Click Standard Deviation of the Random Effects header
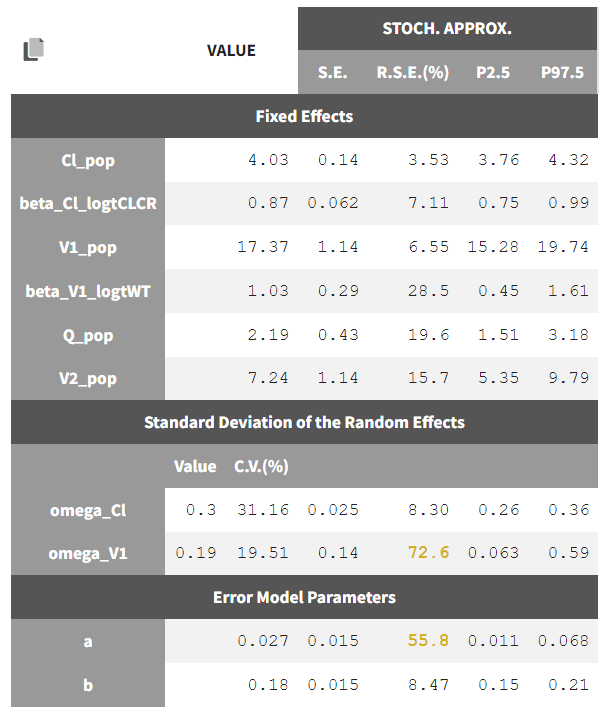This screenshot has width=610, height=719. click(304, 422)
